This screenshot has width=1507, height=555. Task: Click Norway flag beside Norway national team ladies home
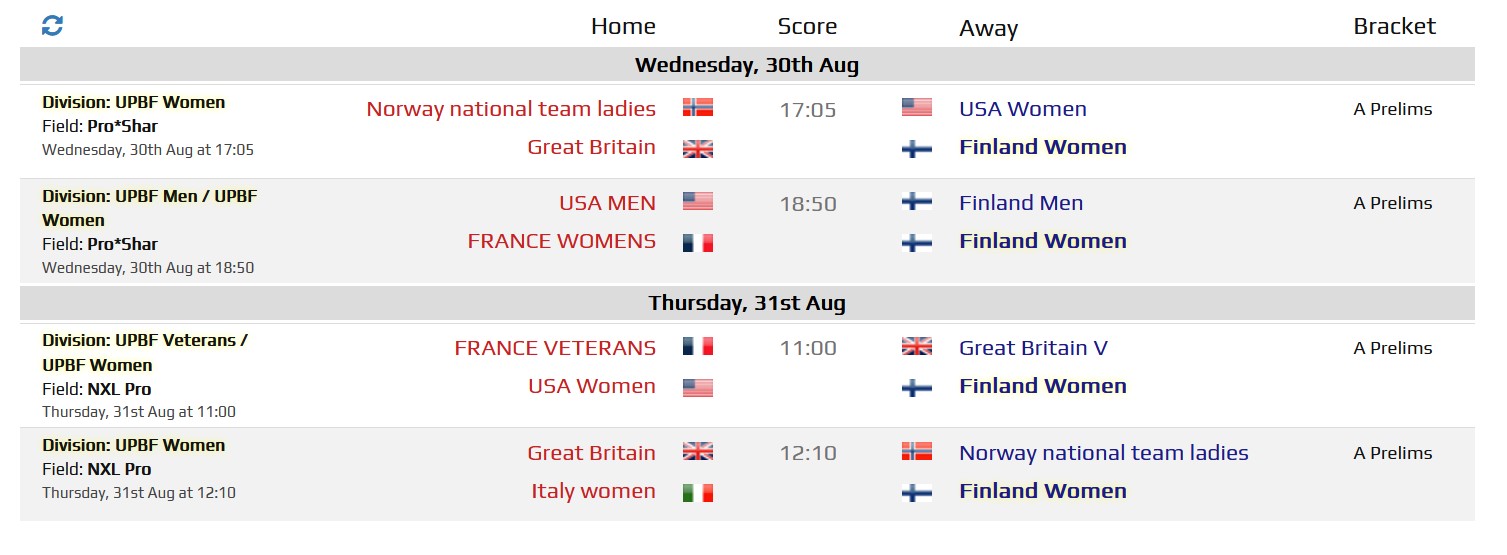click(698, 108)
